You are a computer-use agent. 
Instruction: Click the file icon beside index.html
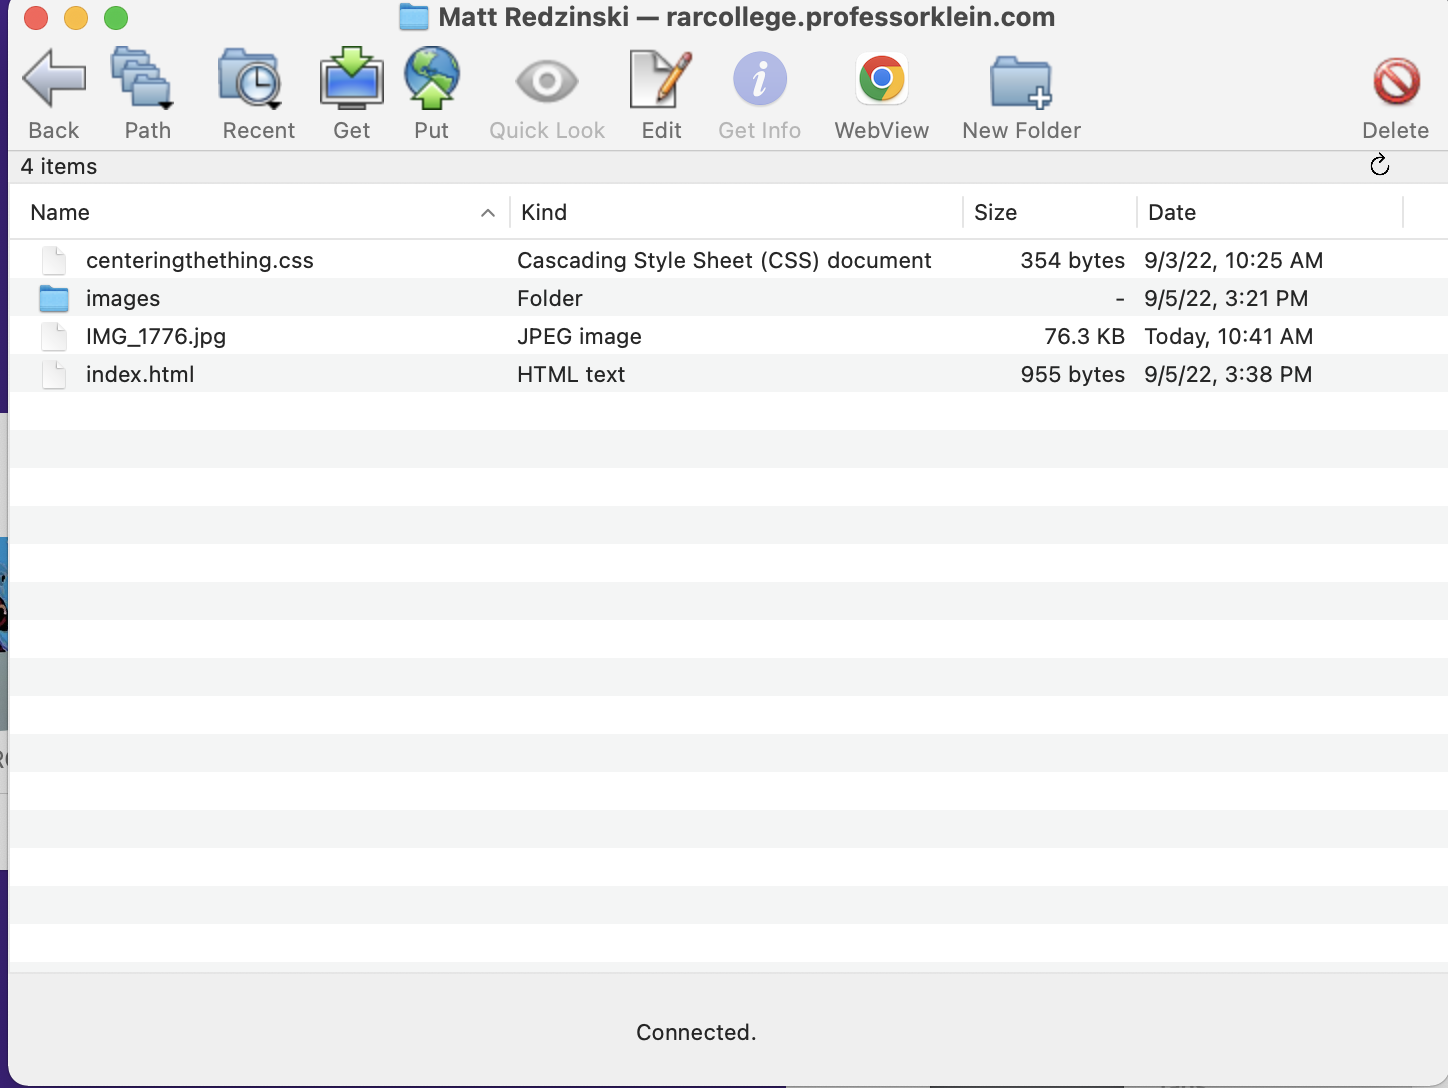coord(54,374)
